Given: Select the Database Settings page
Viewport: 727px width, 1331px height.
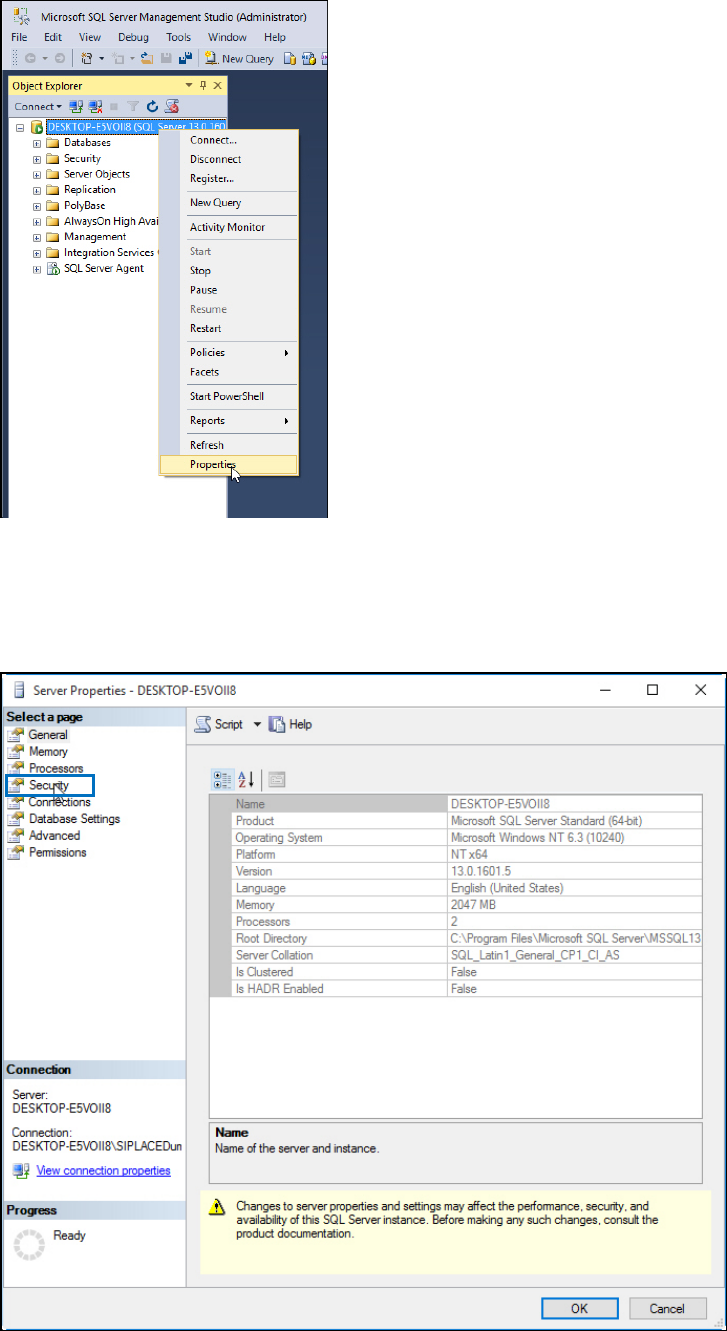Looking at the screenshot, I should (x=74, y=819).
